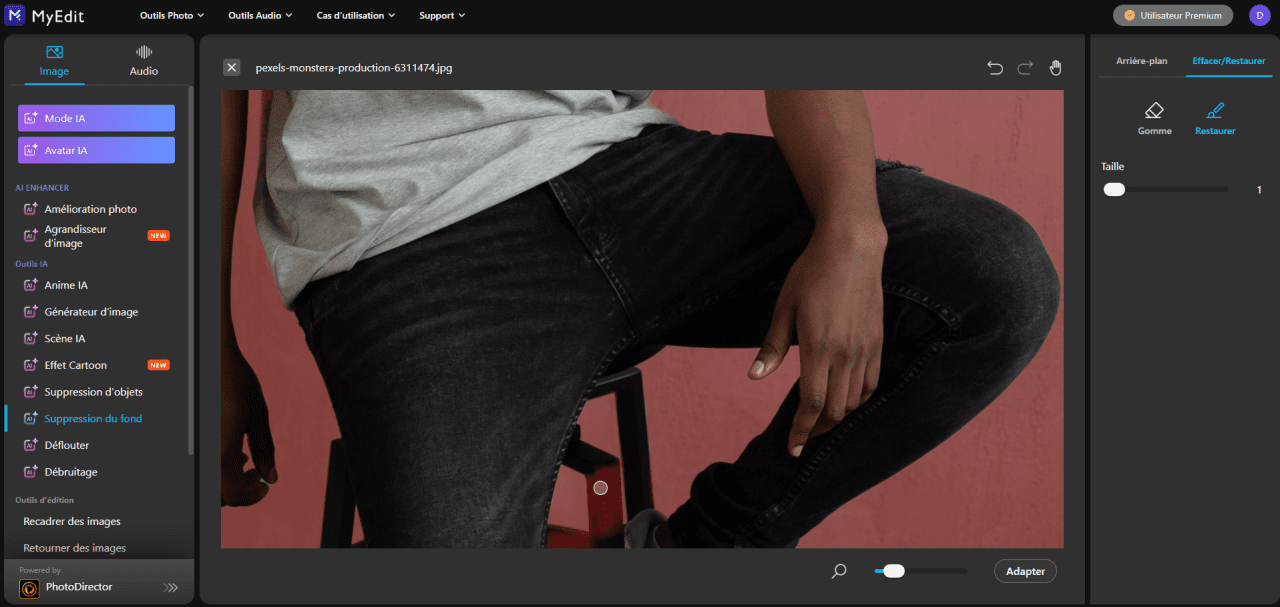Click the PhotoDirector logo icon

click(30, 588)
